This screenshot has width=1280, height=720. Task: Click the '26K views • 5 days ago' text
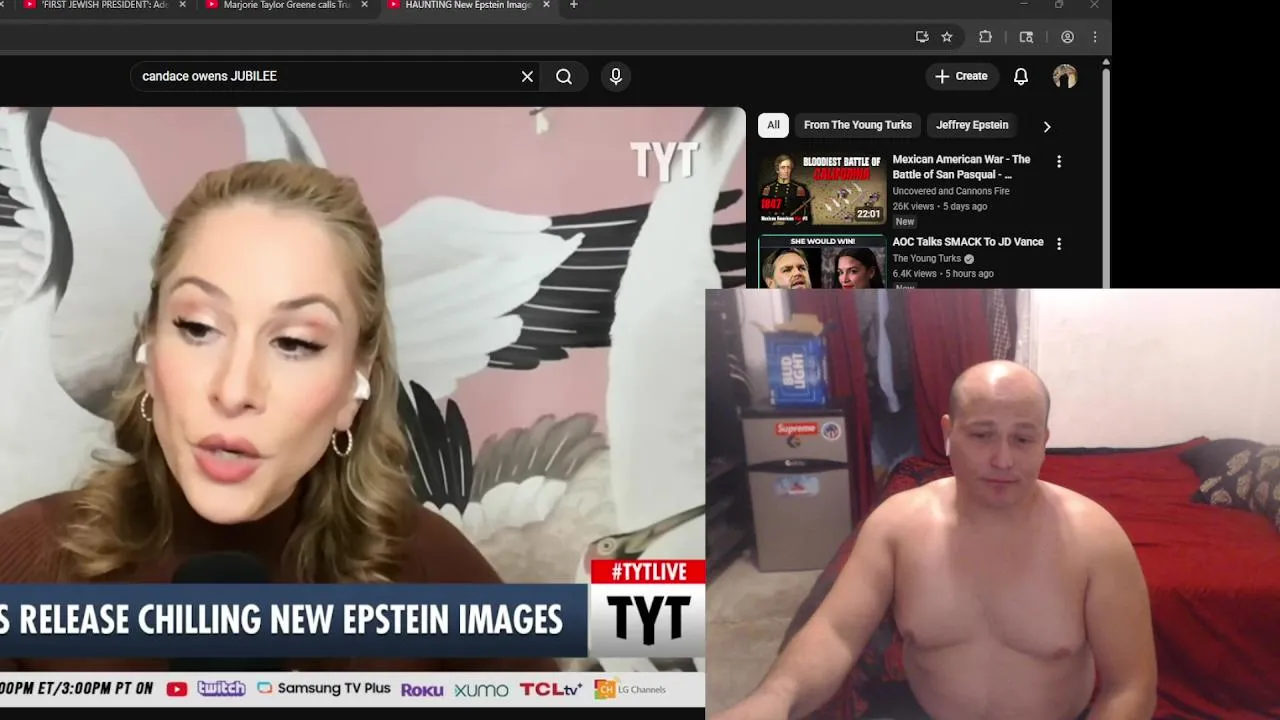(940, 206)
